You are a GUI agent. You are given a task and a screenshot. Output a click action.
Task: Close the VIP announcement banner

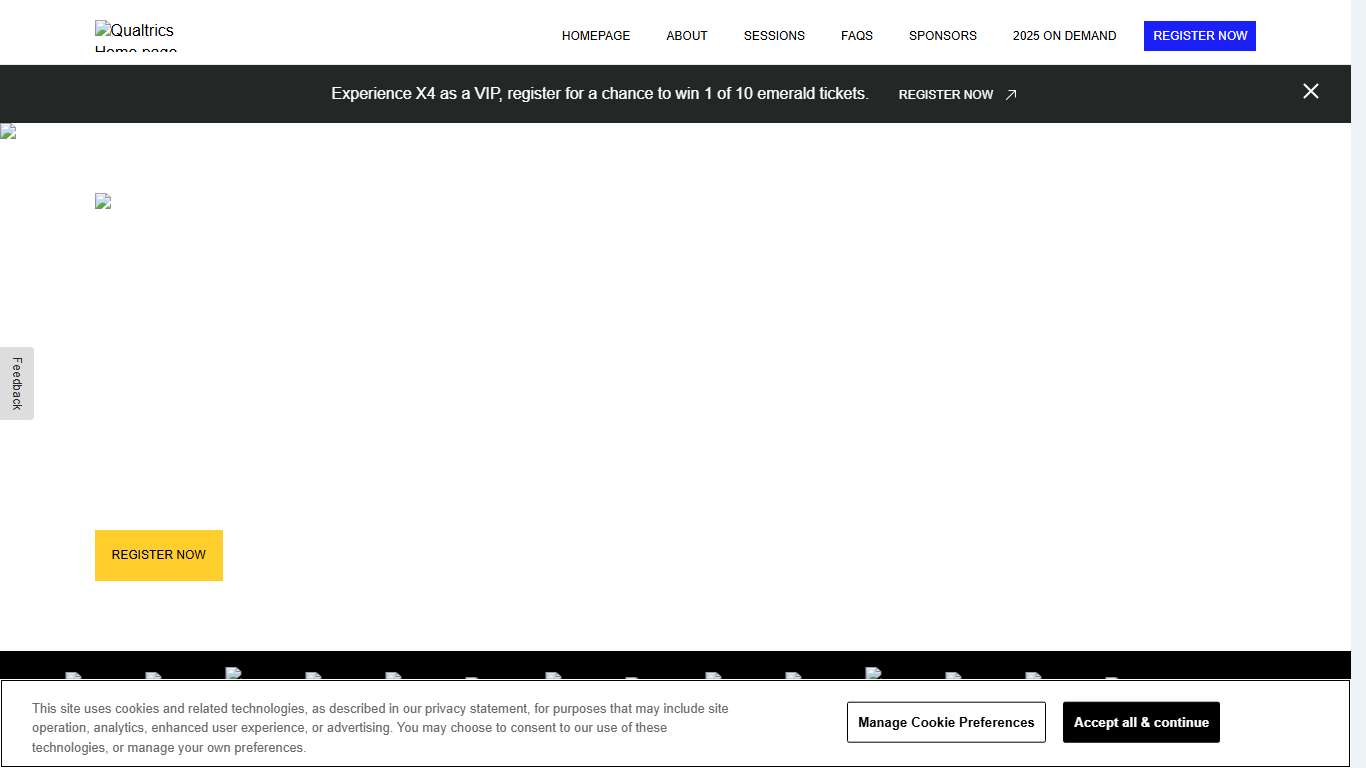click(x=1310, y=92)
